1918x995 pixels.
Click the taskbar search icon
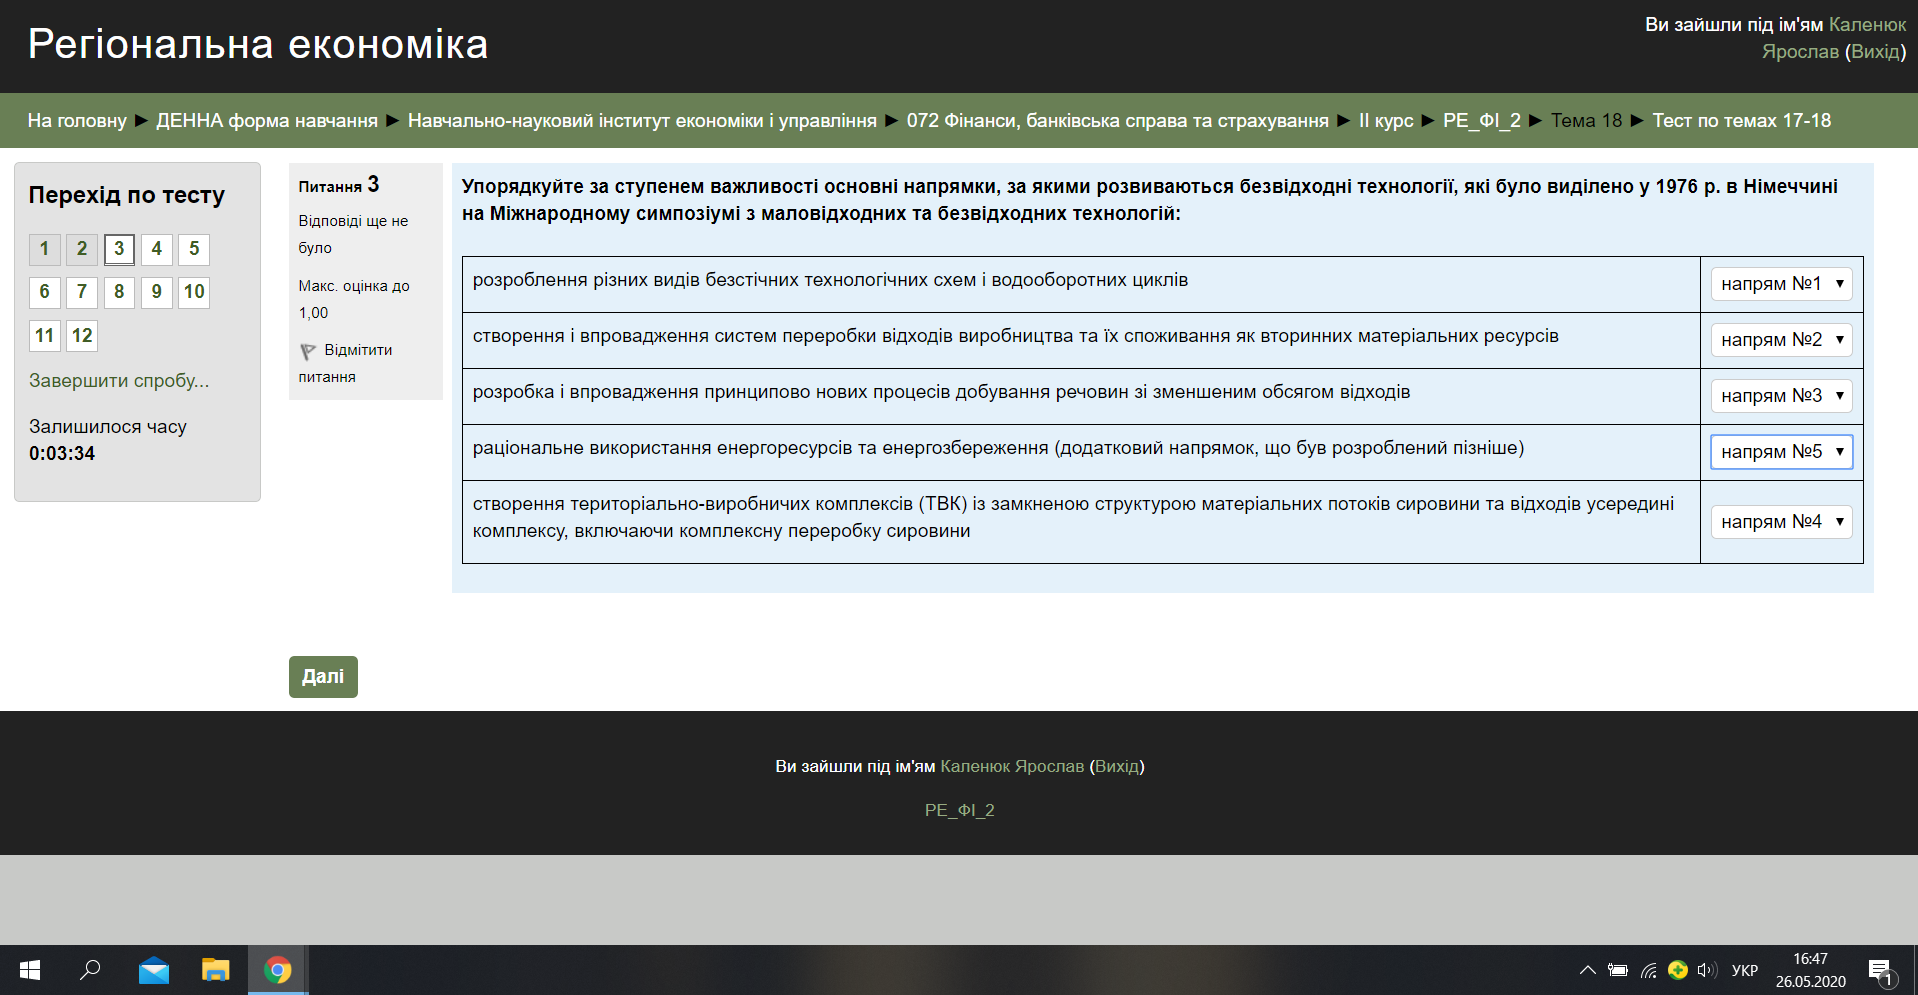tap(90, 970)
